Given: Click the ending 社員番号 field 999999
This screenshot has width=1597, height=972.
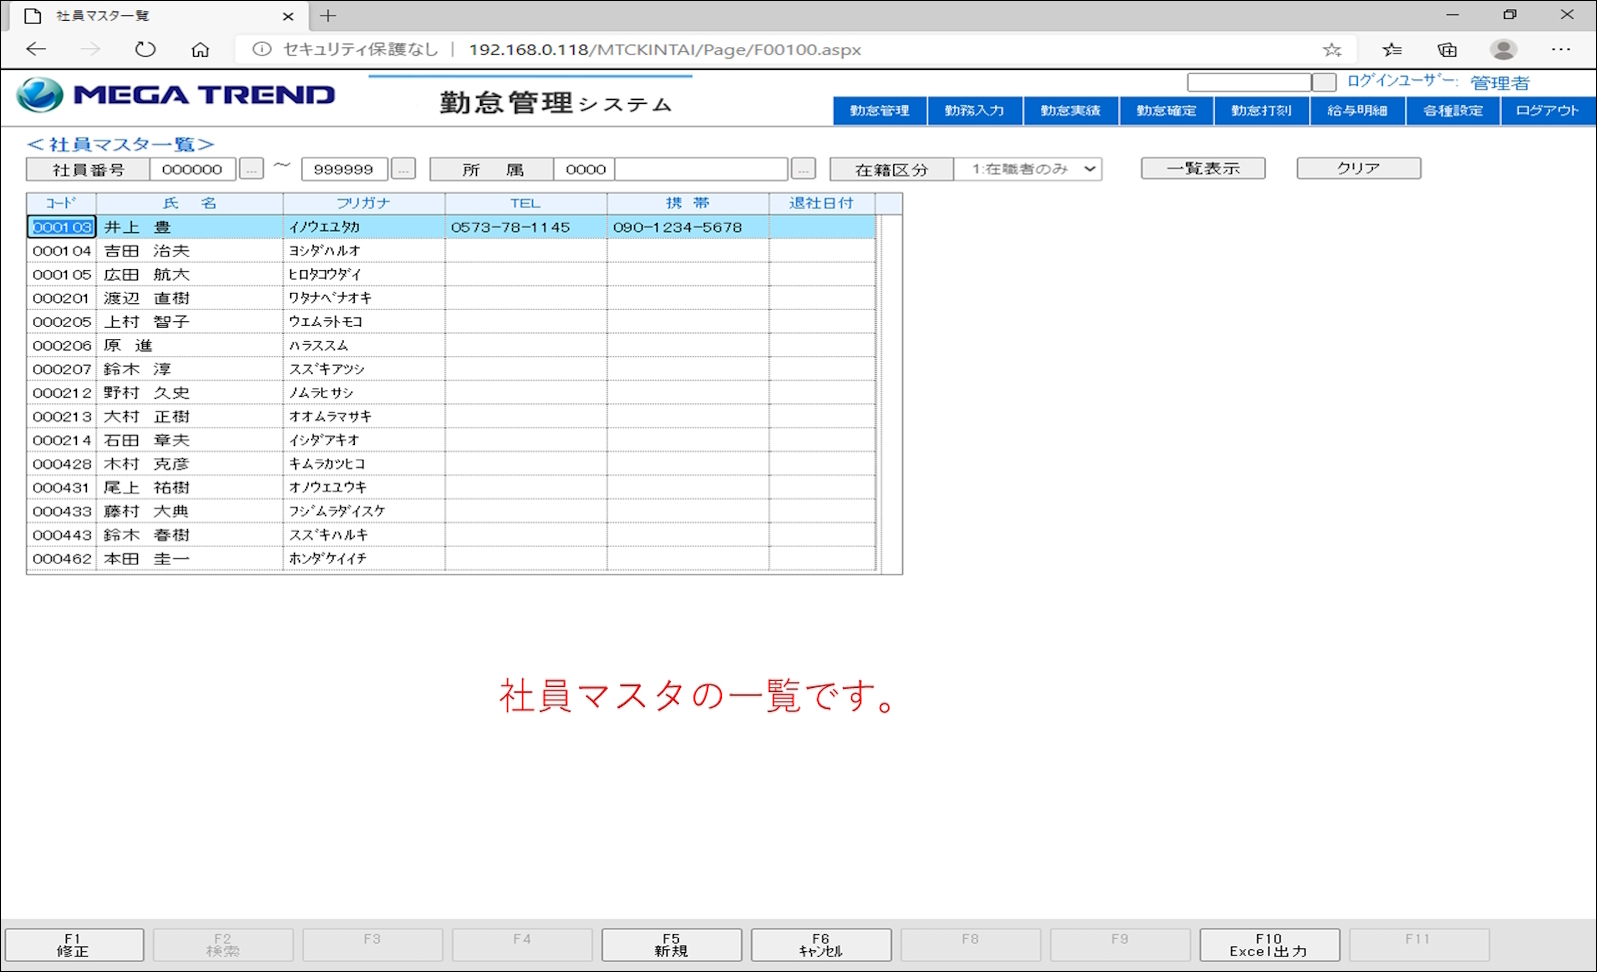Looking at the screenshot, I should (344, 169).
